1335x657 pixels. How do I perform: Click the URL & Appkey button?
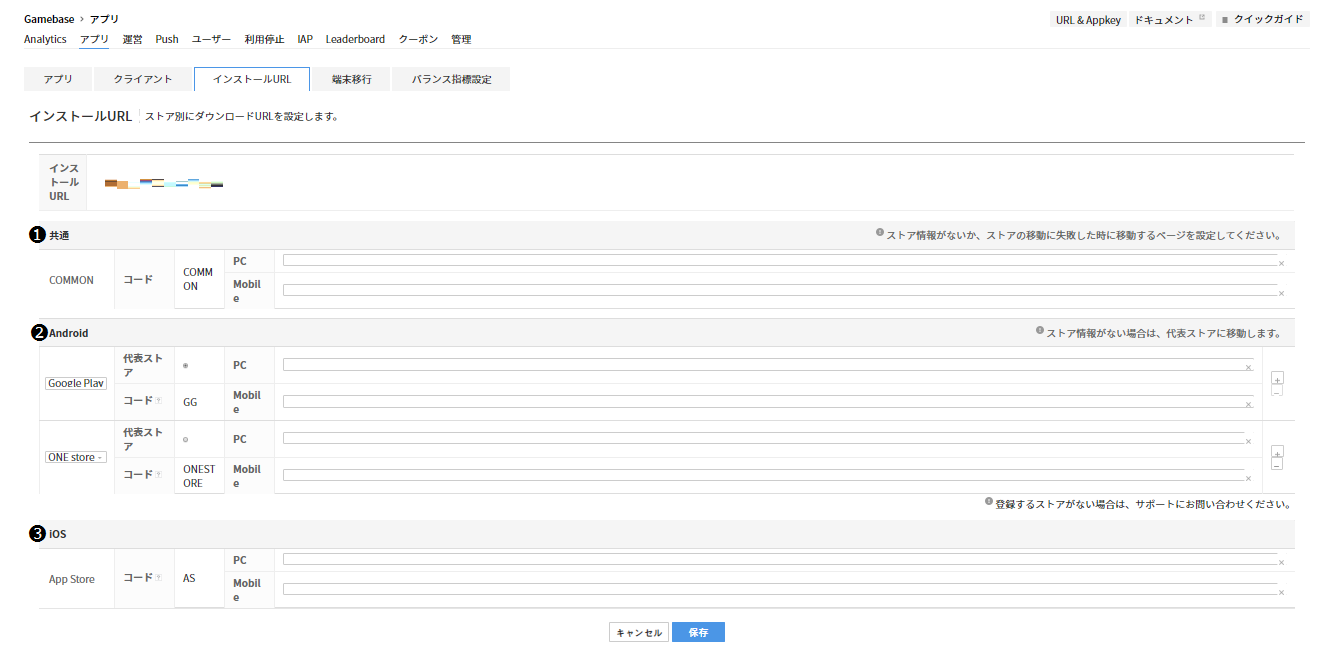coord(1089,20)
